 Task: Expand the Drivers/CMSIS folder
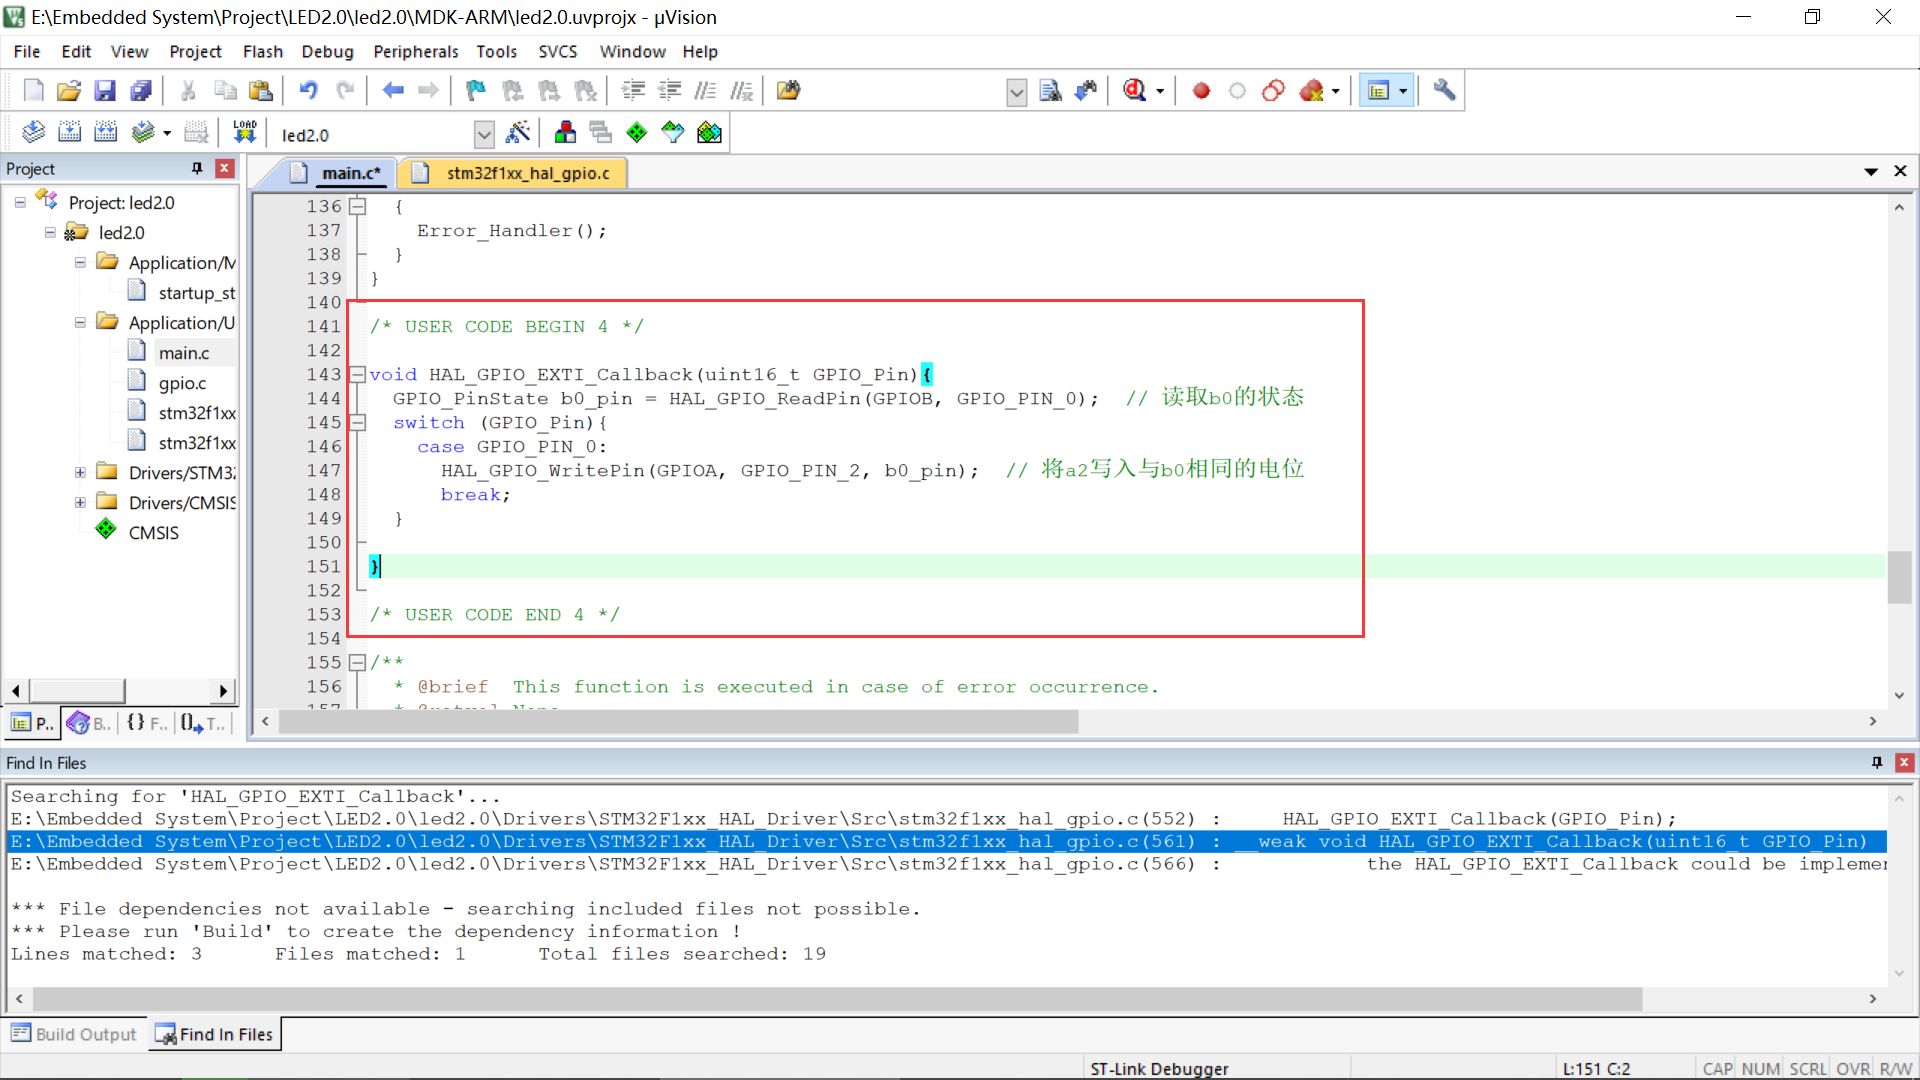tap(80, 502)
